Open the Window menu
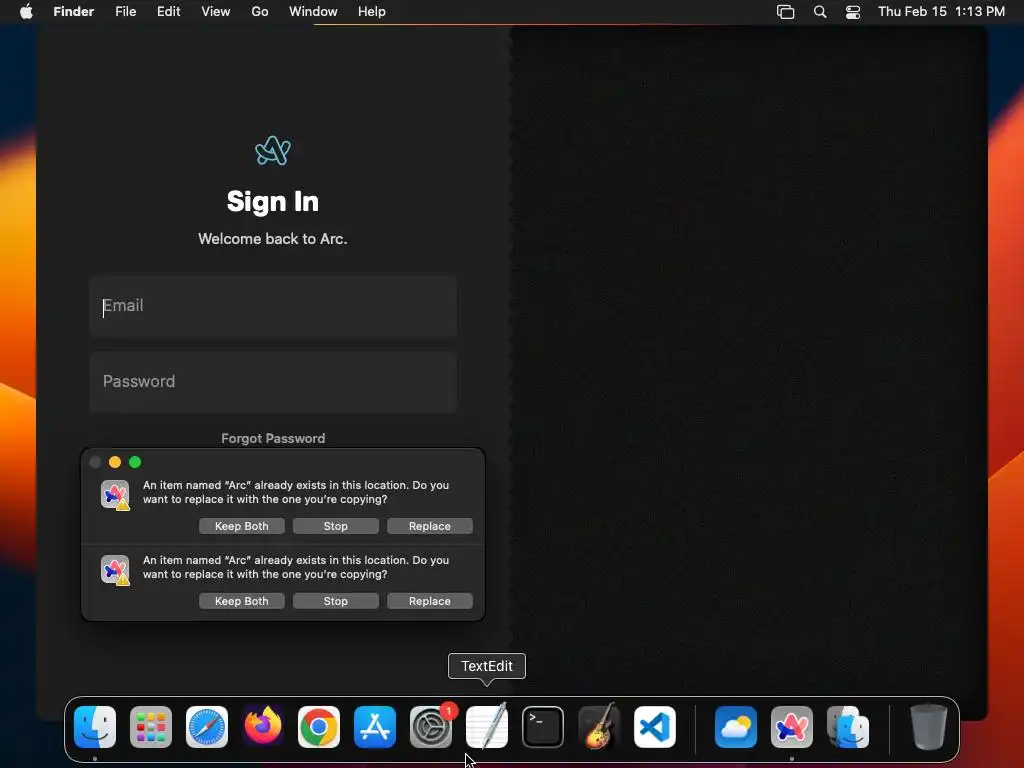The image size is (1024, 768). point(313,12)
